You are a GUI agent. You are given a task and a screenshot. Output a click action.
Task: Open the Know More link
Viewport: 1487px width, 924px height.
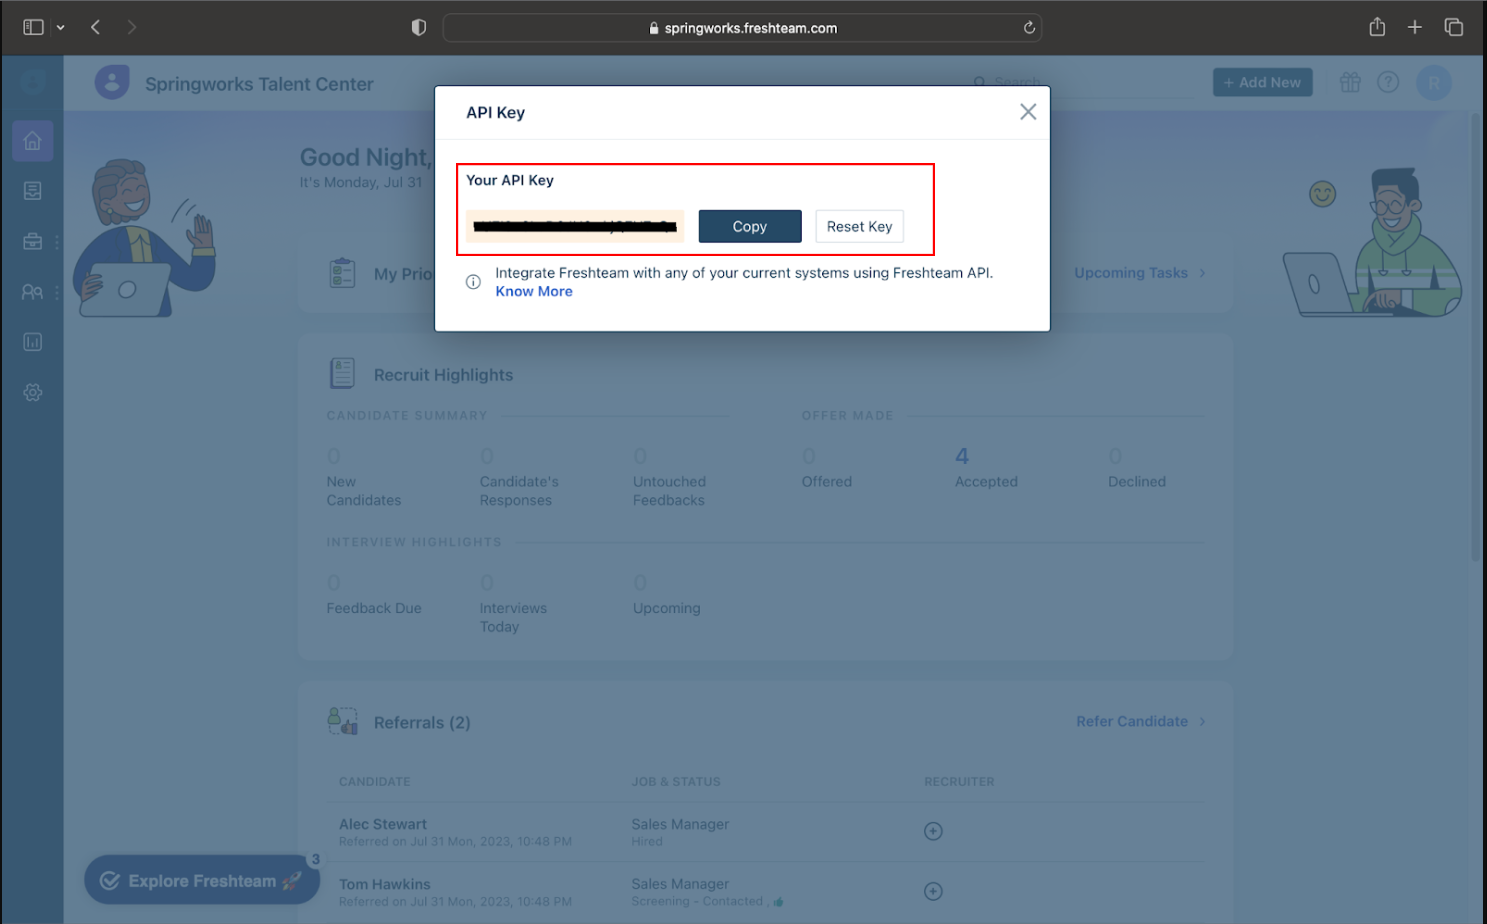[x=534, y=291]
